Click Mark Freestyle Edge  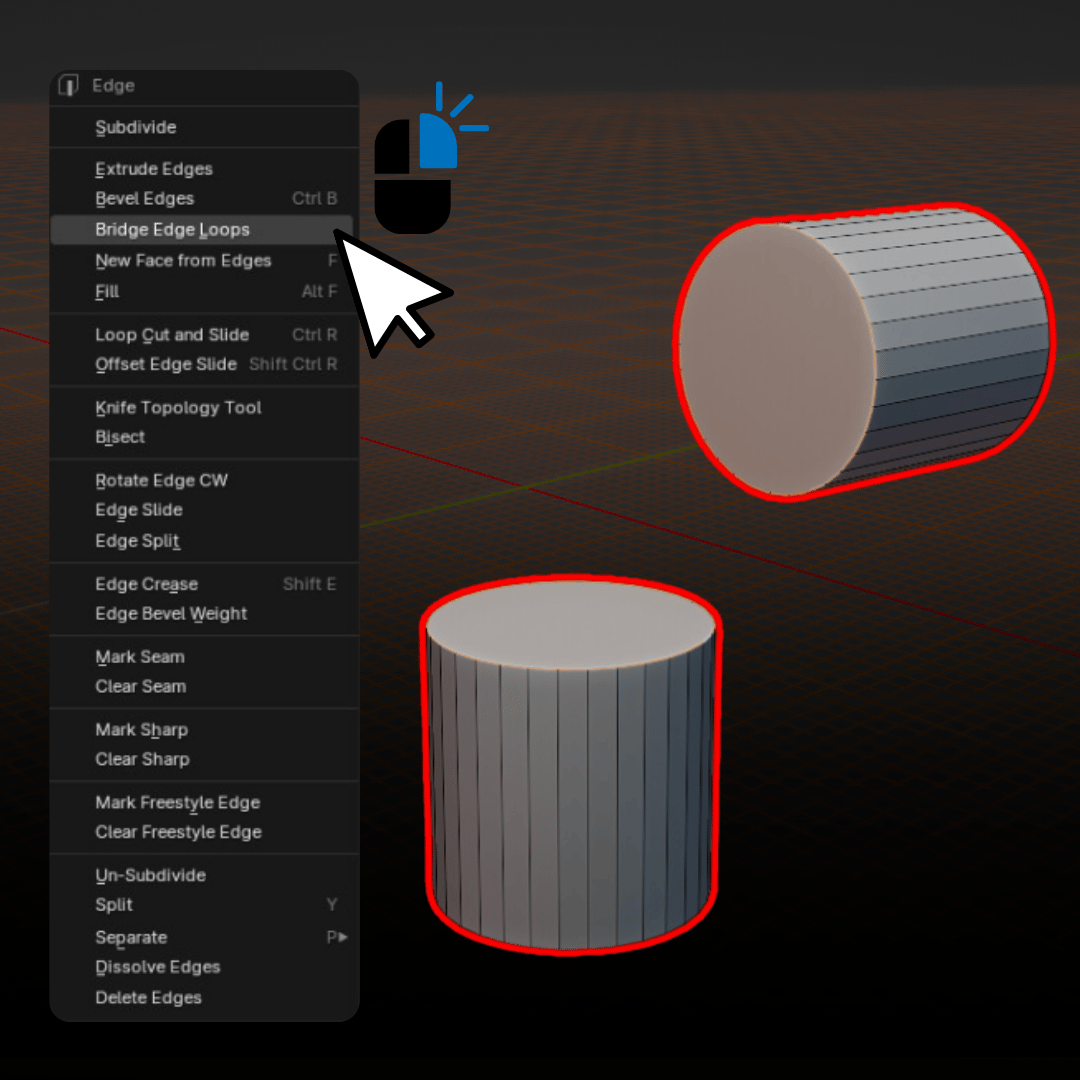(x=205, y=803)
